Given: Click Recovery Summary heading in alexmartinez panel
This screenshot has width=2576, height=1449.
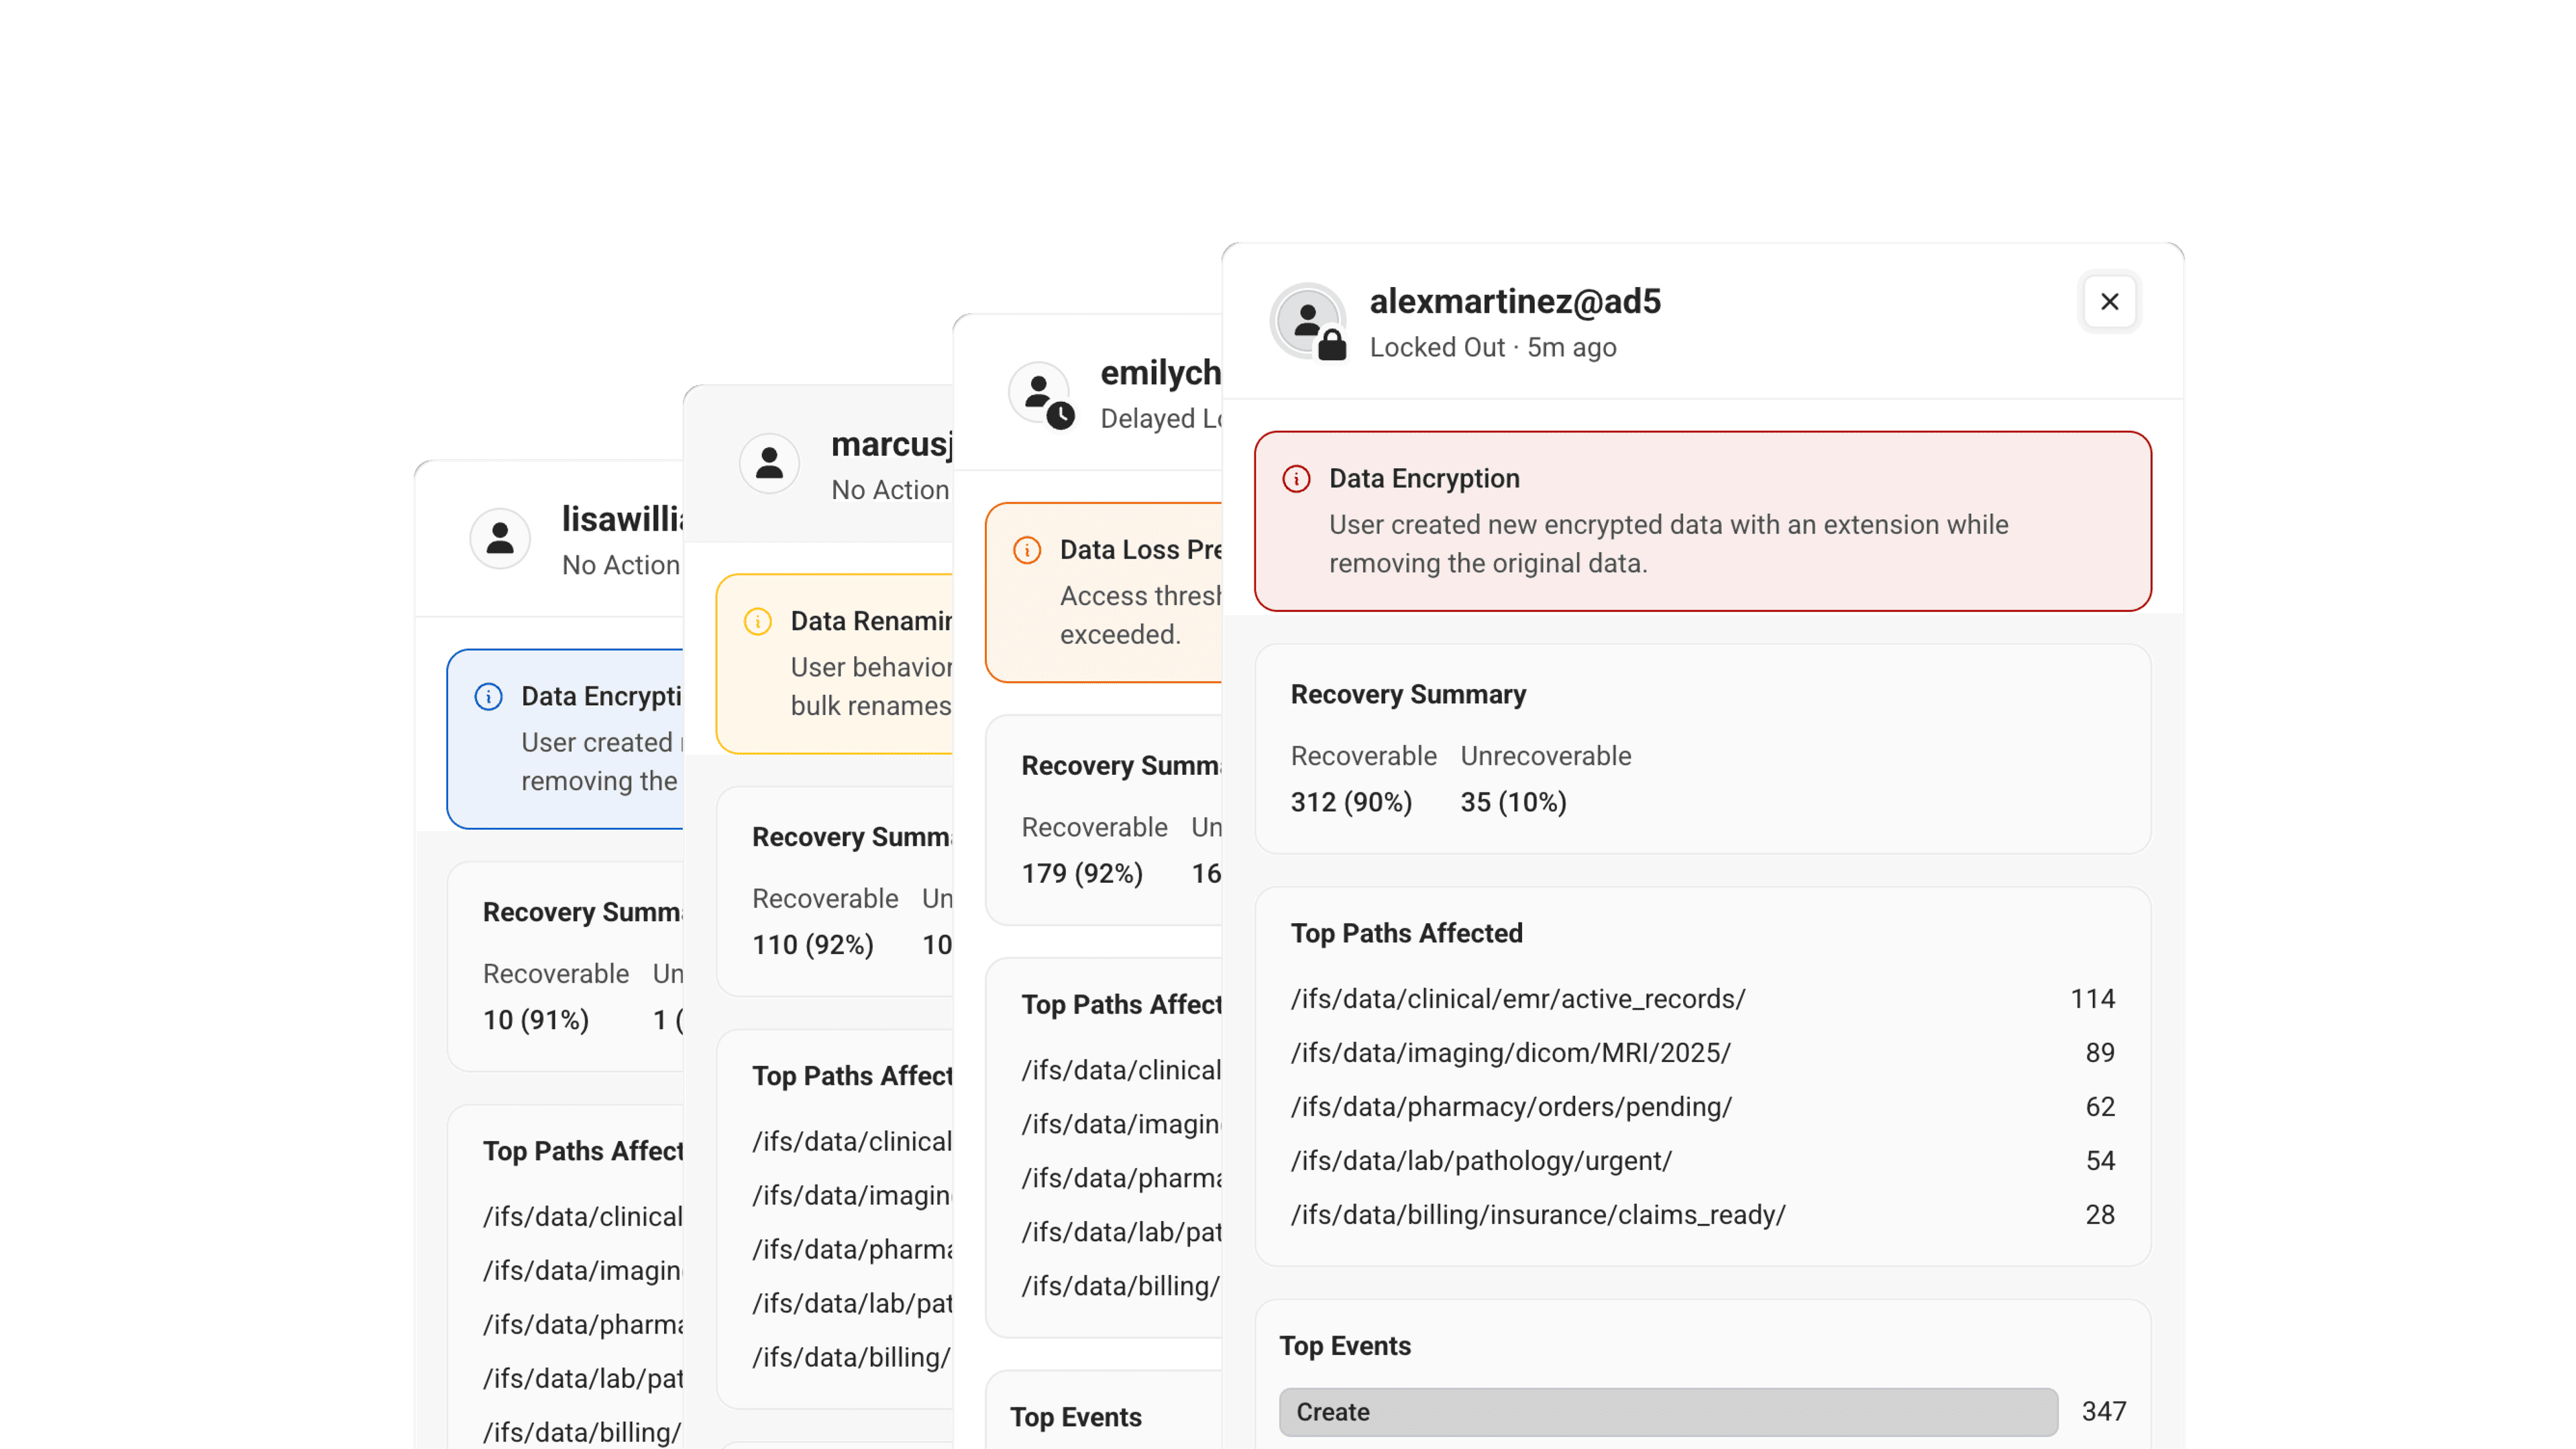Looking at the screenshot, I should click(1408, 694).
